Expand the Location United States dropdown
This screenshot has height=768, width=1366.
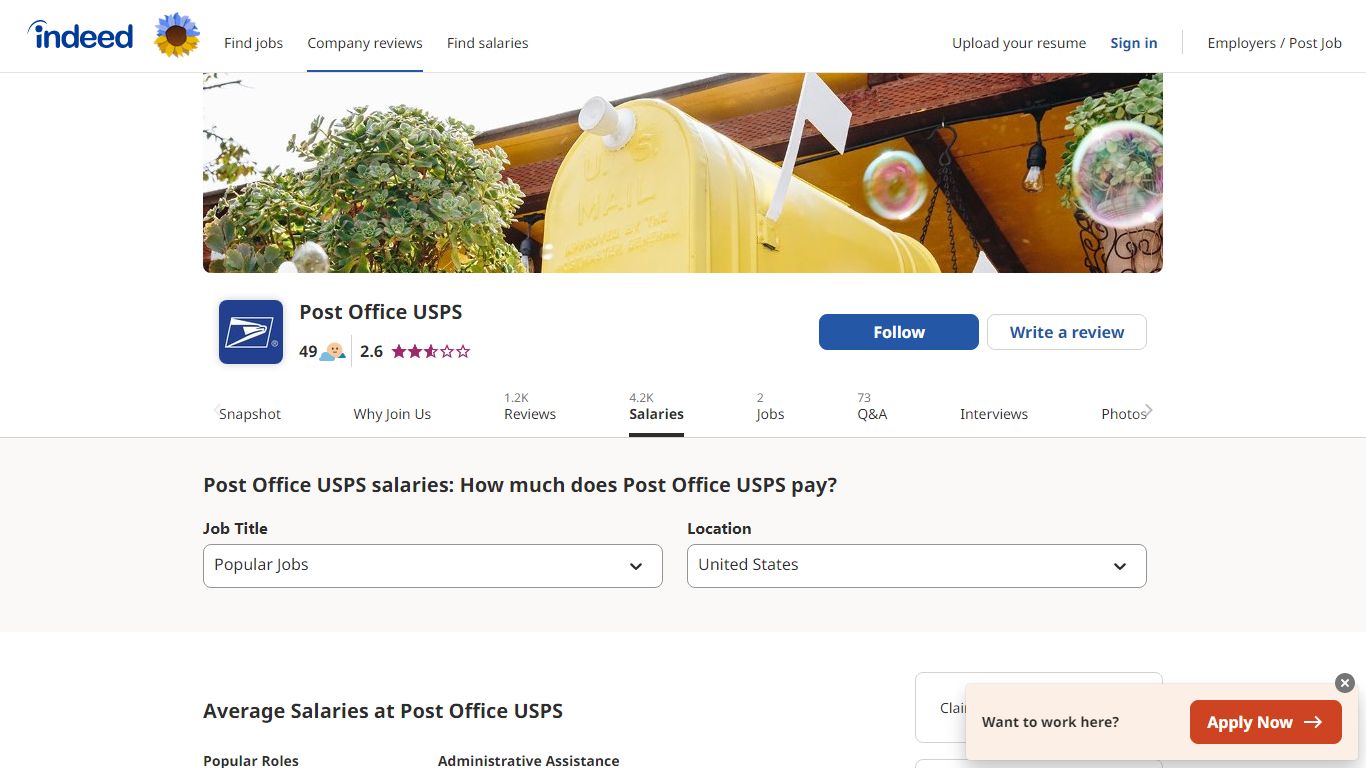pyautogui.click(x=917, y=566)
